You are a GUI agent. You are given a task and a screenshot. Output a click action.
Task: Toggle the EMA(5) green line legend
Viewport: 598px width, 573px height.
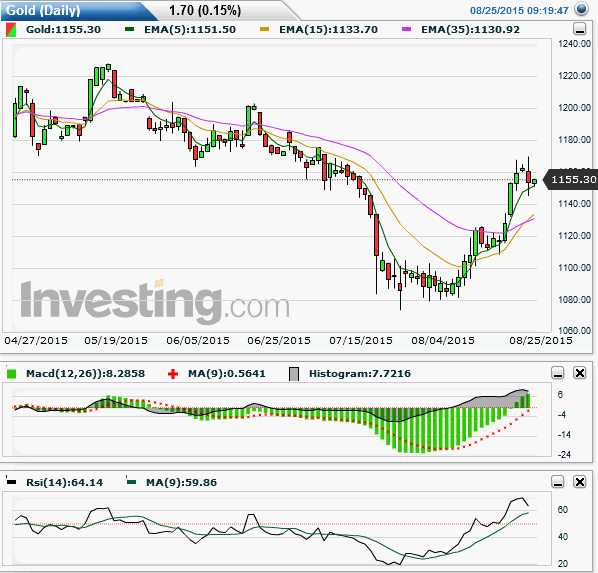click(129, 29)
